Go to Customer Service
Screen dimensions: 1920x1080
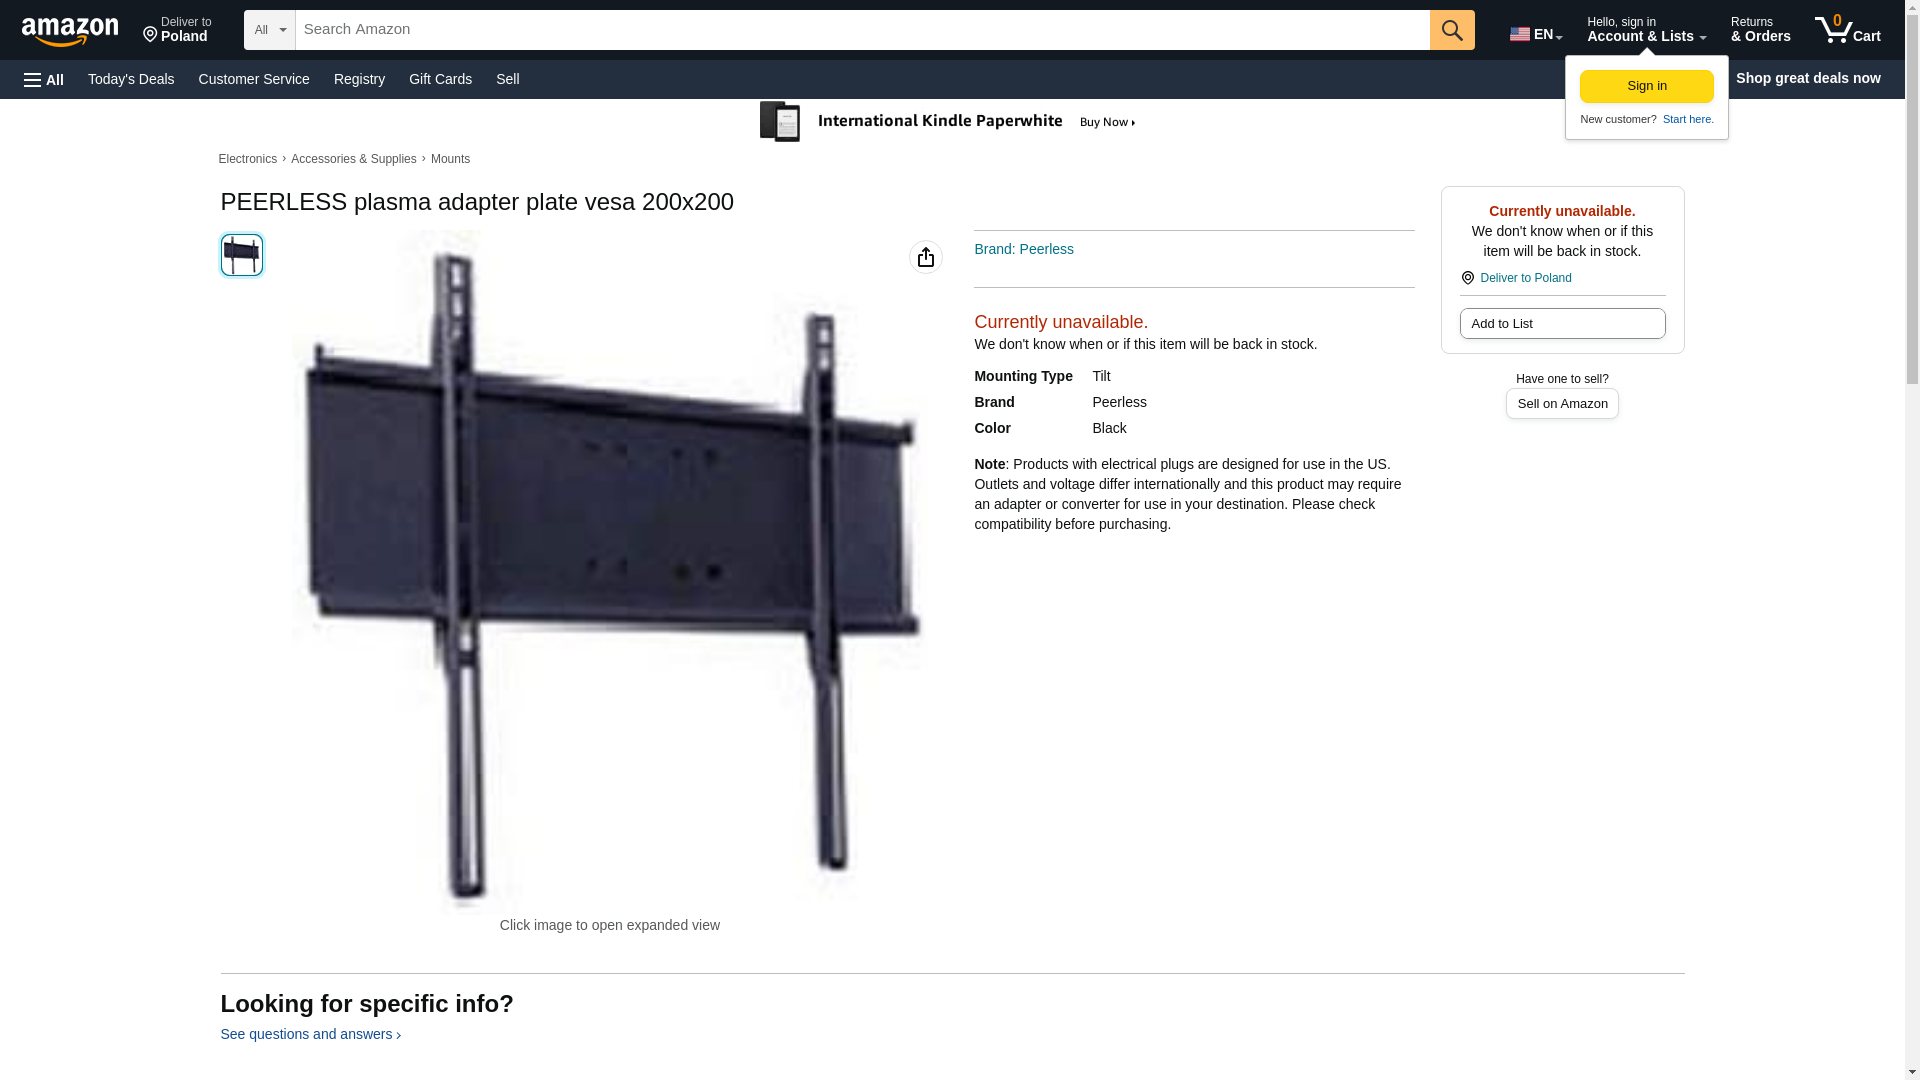coord(254,79)
